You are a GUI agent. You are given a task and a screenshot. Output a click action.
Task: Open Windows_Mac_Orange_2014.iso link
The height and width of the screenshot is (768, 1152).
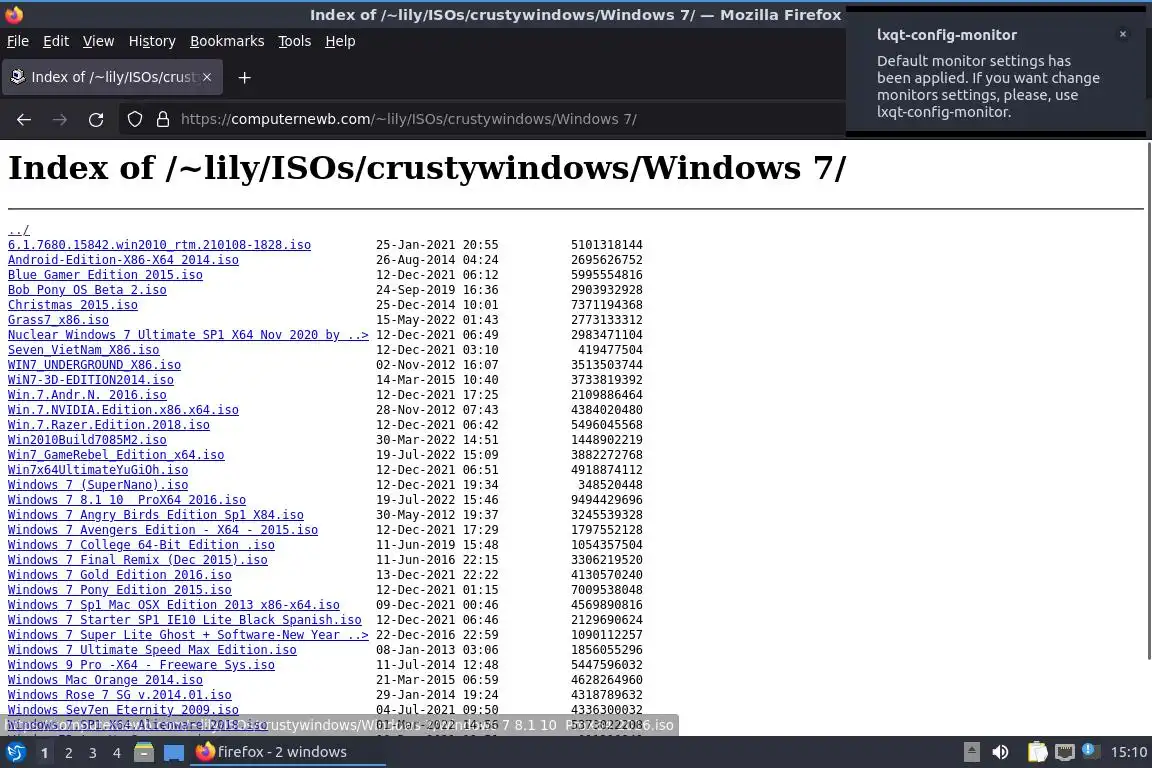[x=105, y=680]
